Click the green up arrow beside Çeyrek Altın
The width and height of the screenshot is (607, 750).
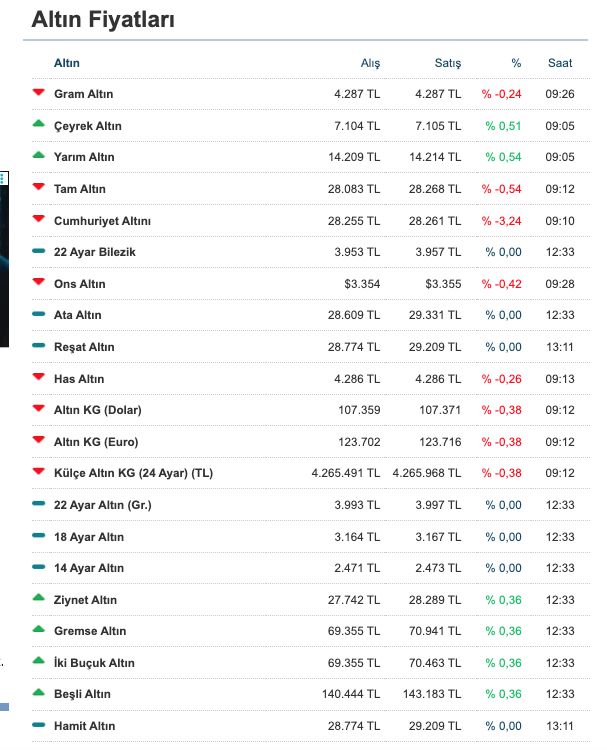point(38,125)
